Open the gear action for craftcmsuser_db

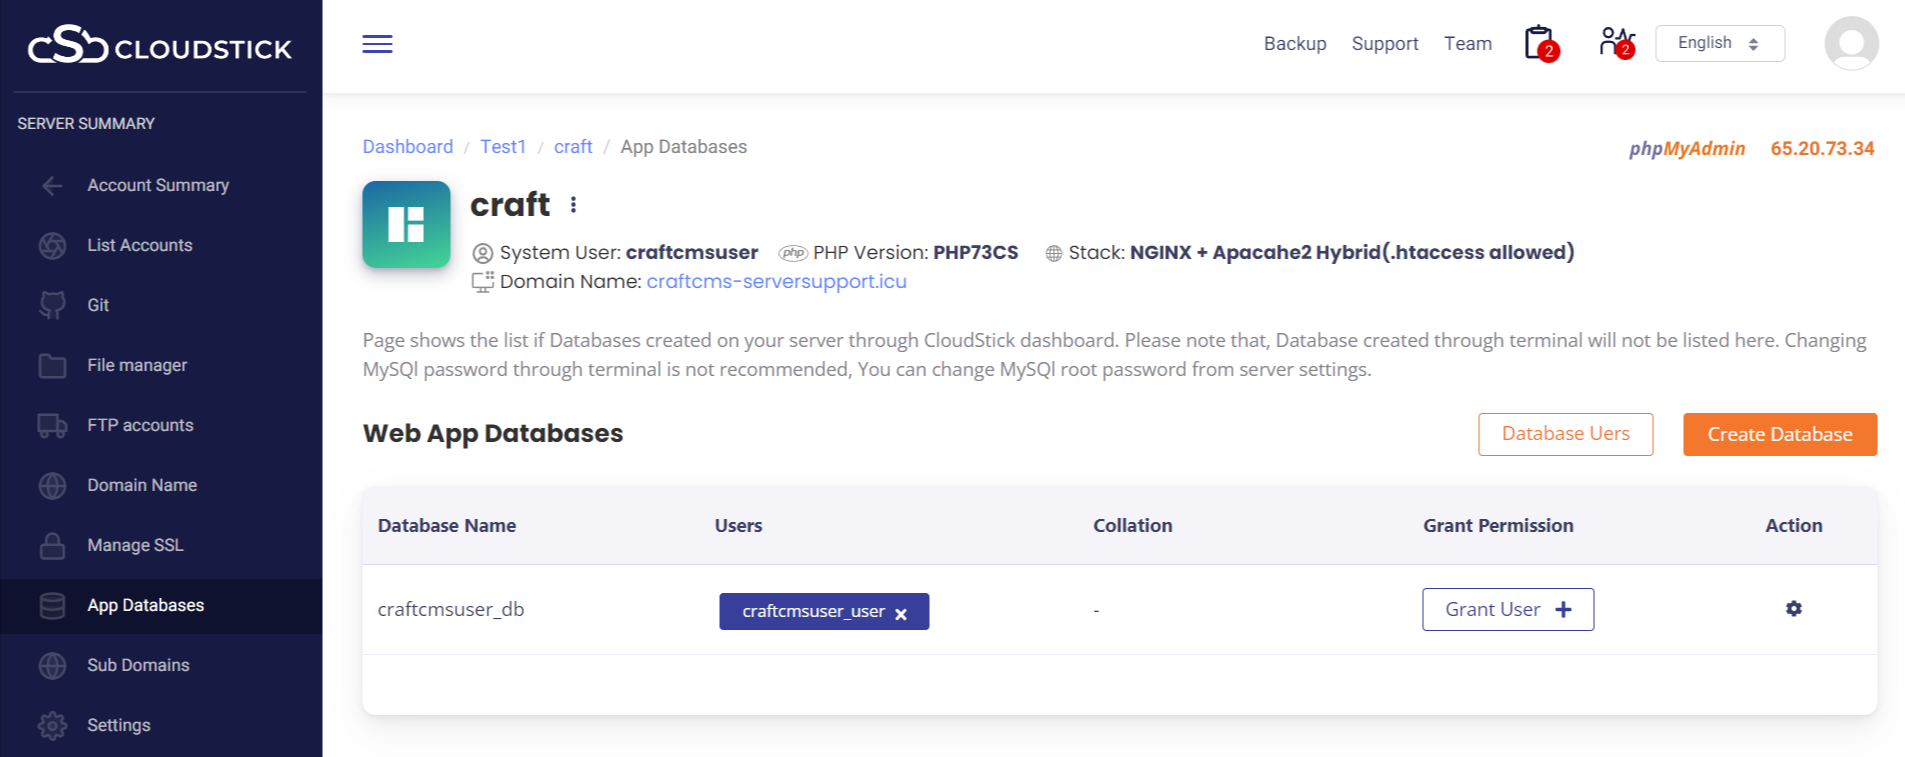pyautogui.click(x=1793, y=609)
